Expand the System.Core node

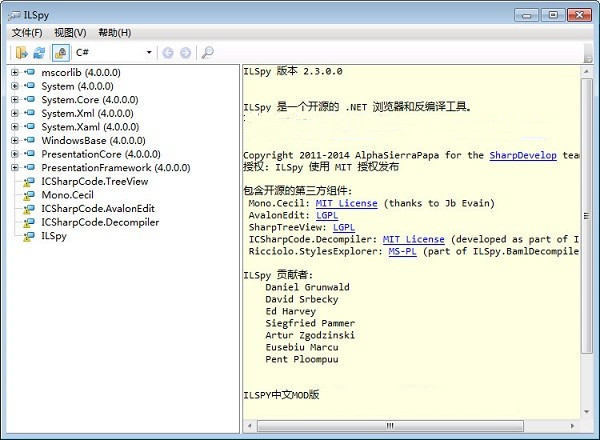pos(15,99)
